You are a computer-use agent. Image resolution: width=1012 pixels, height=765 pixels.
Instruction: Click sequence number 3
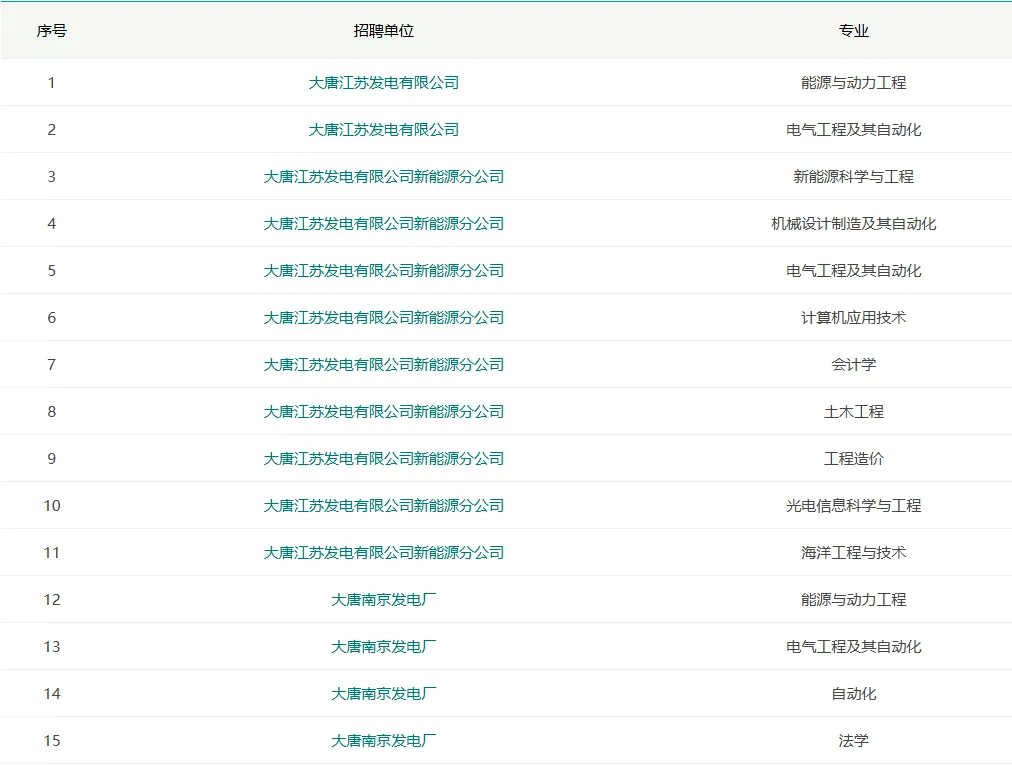point(52,177)
